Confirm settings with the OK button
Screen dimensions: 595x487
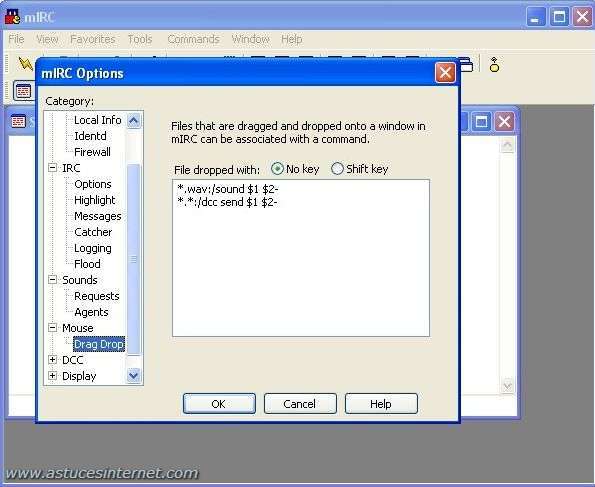[x=219, y=403]
